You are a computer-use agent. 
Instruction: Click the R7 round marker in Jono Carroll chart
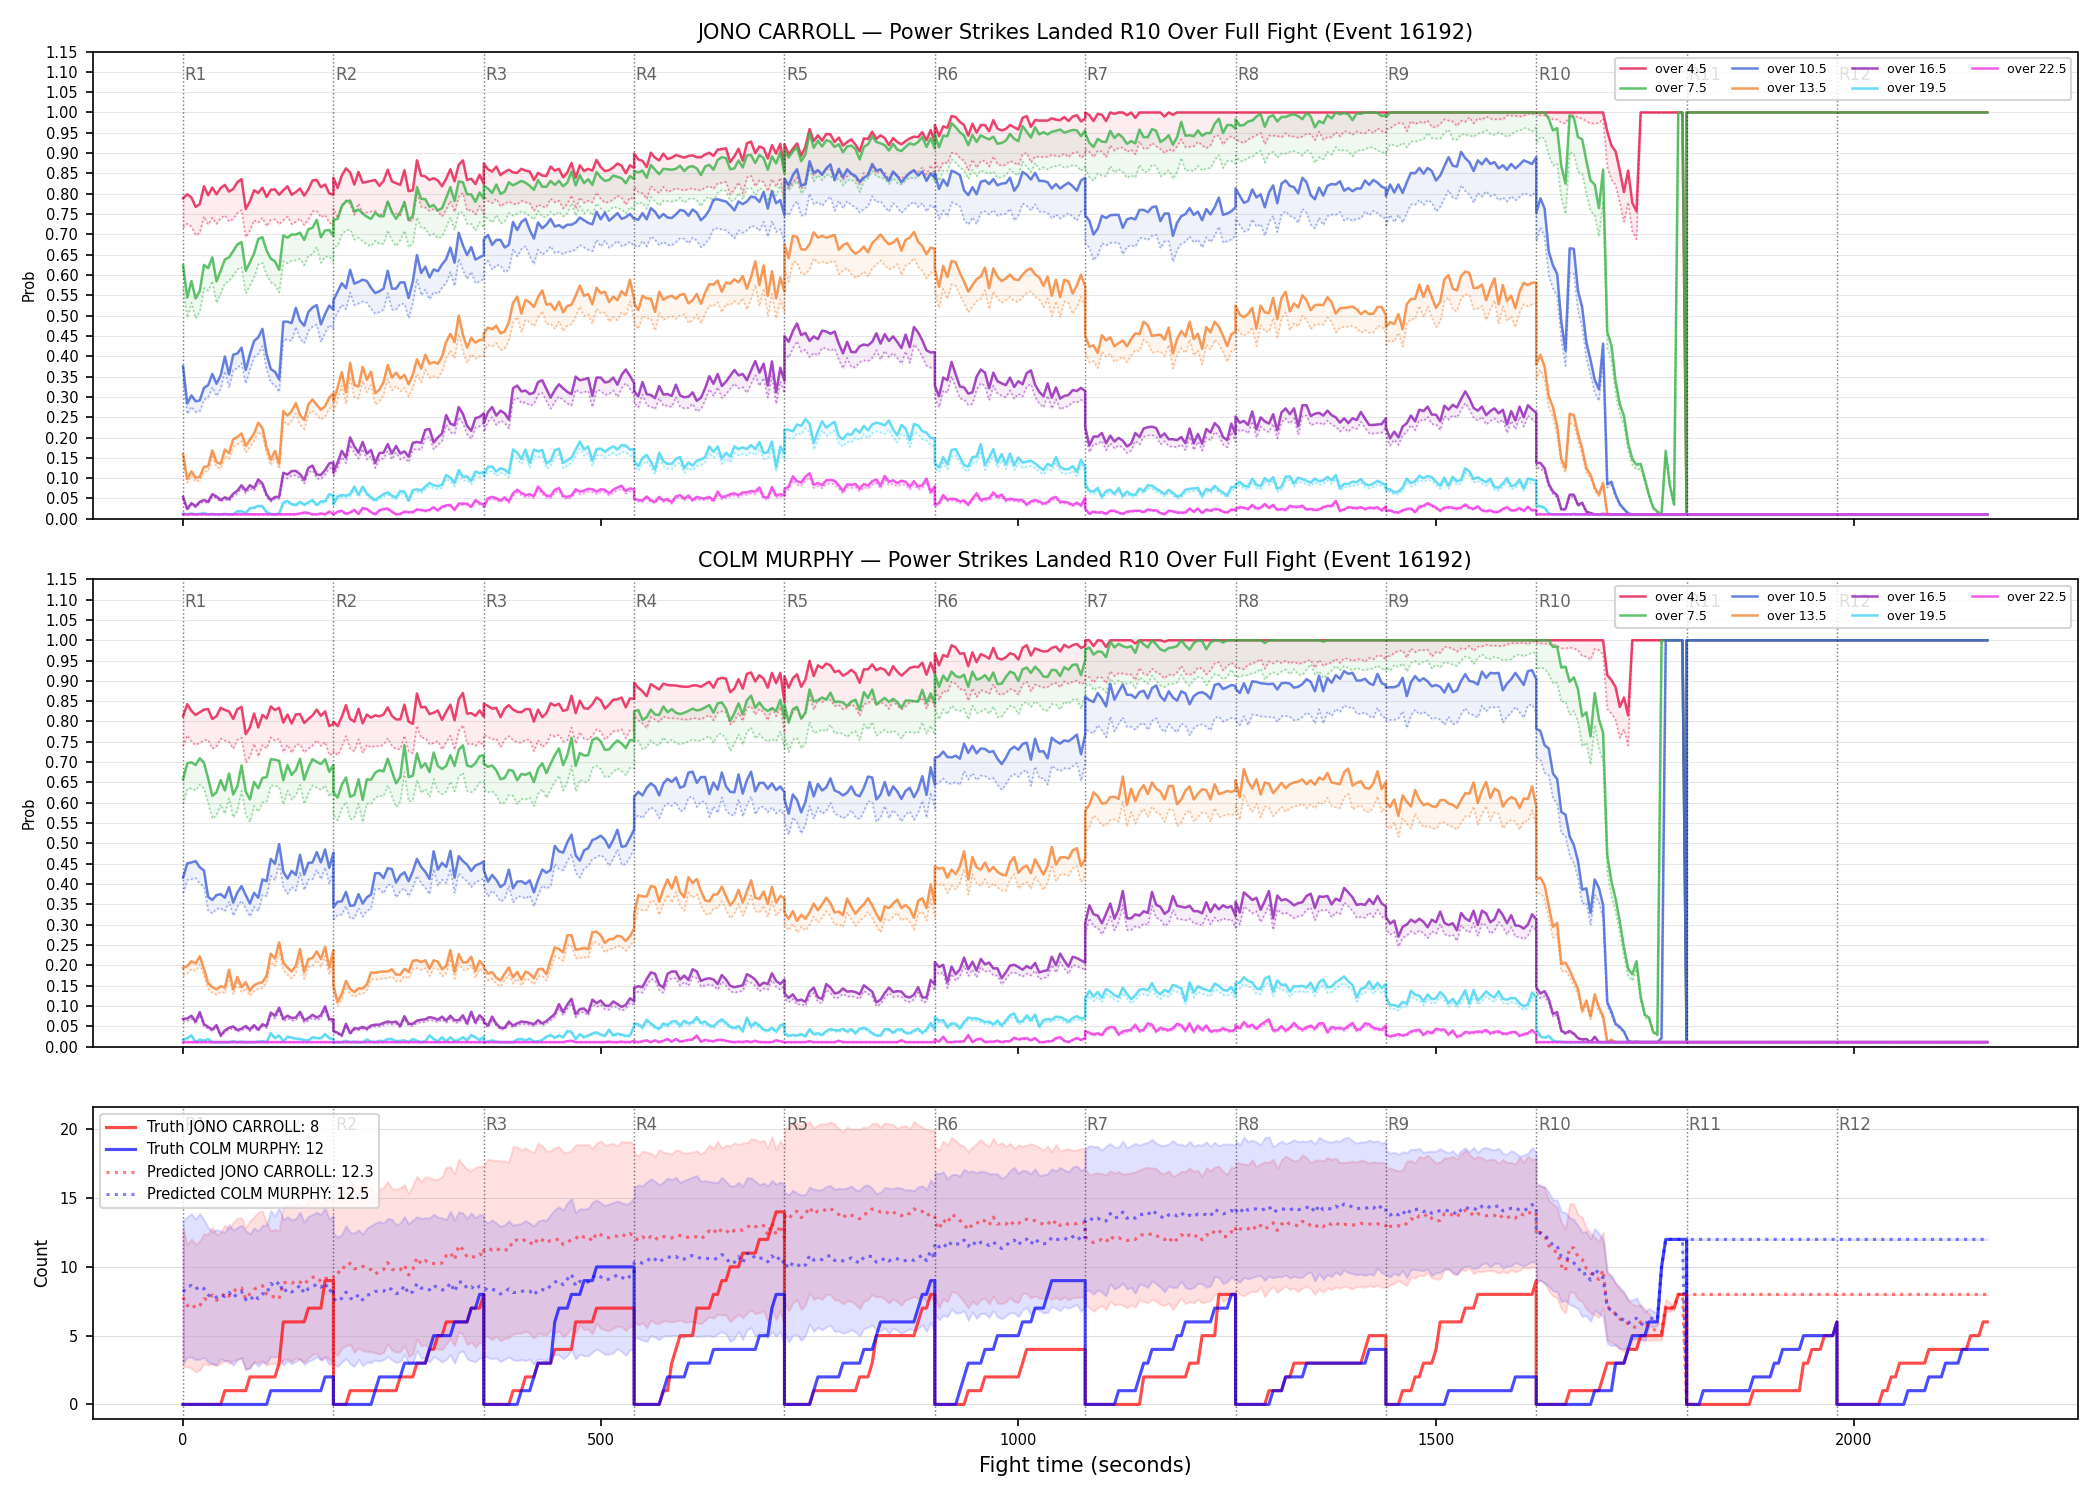1097,74
